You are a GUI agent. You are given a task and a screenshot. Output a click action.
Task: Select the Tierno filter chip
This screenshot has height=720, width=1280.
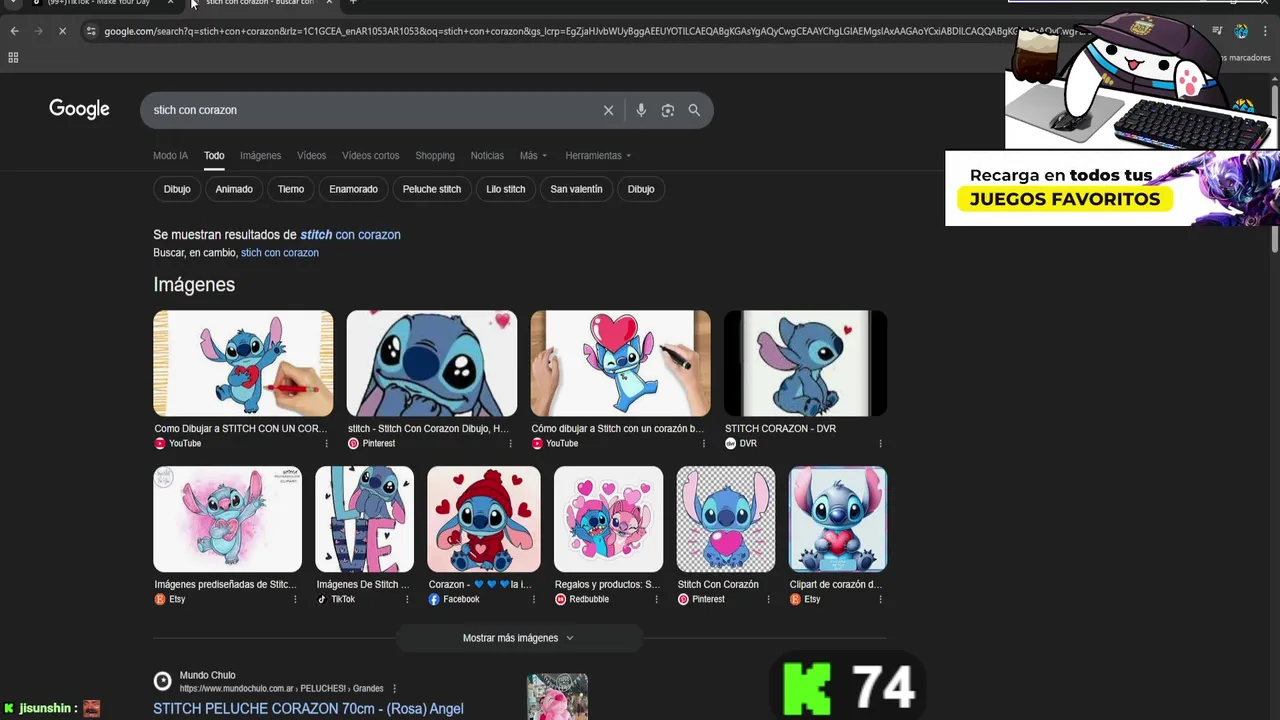(291, 189)
